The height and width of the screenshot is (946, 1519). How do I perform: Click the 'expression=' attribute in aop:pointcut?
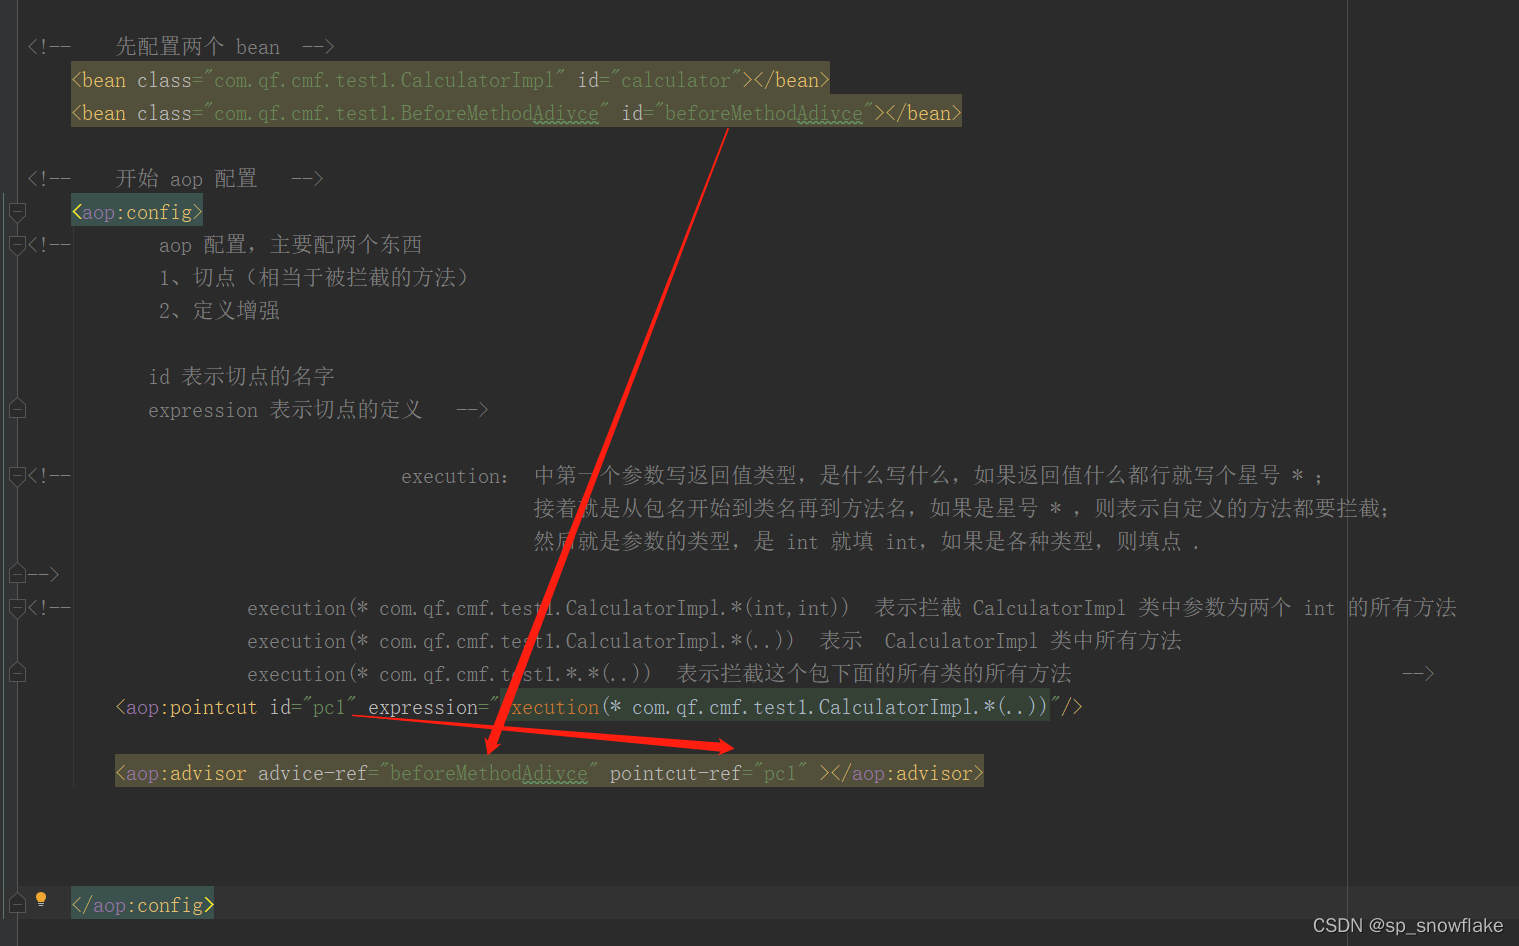[x=428, y=707]
